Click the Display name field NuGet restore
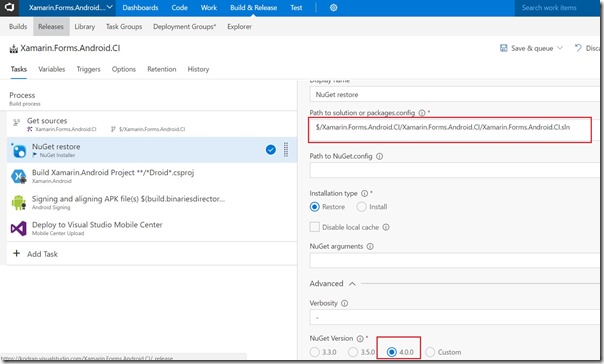This screenshot has height=364, width=604. click(x=455, y=94)
